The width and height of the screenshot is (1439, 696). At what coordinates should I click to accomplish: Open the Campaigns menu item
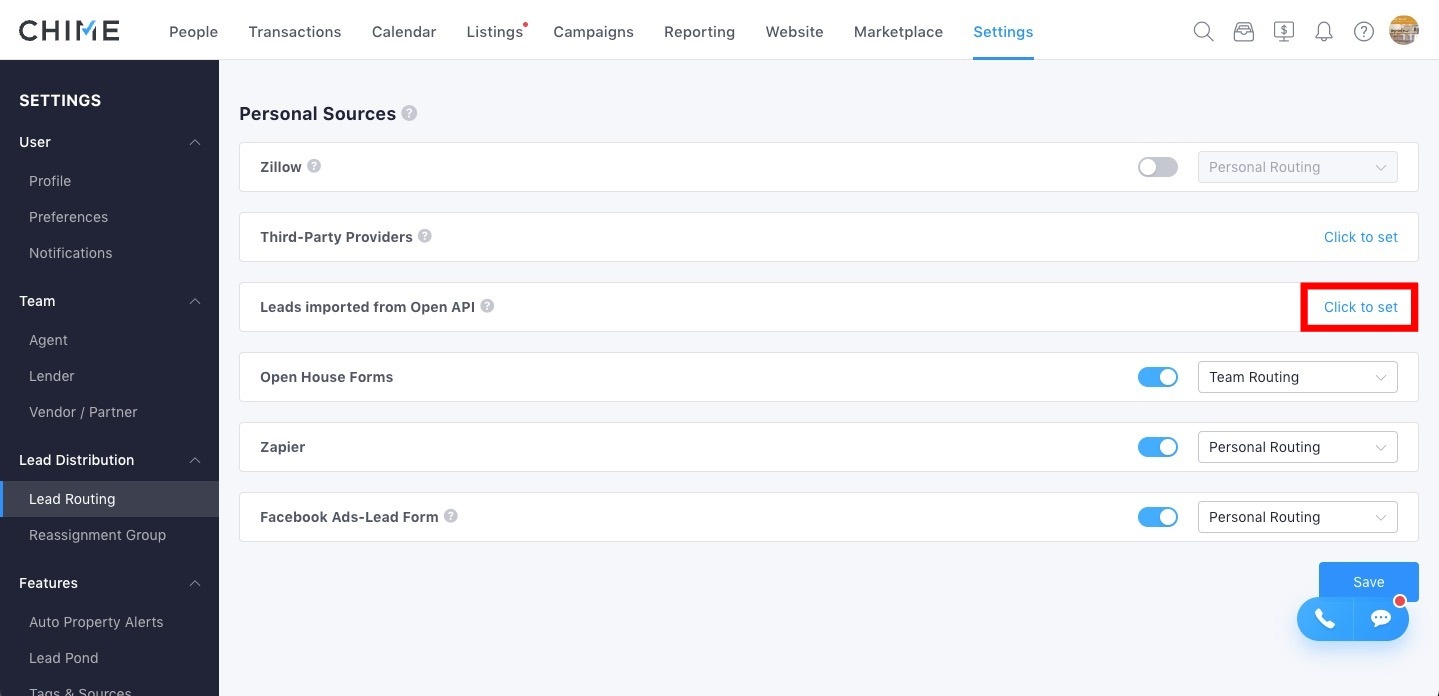(x=593, y=32)
